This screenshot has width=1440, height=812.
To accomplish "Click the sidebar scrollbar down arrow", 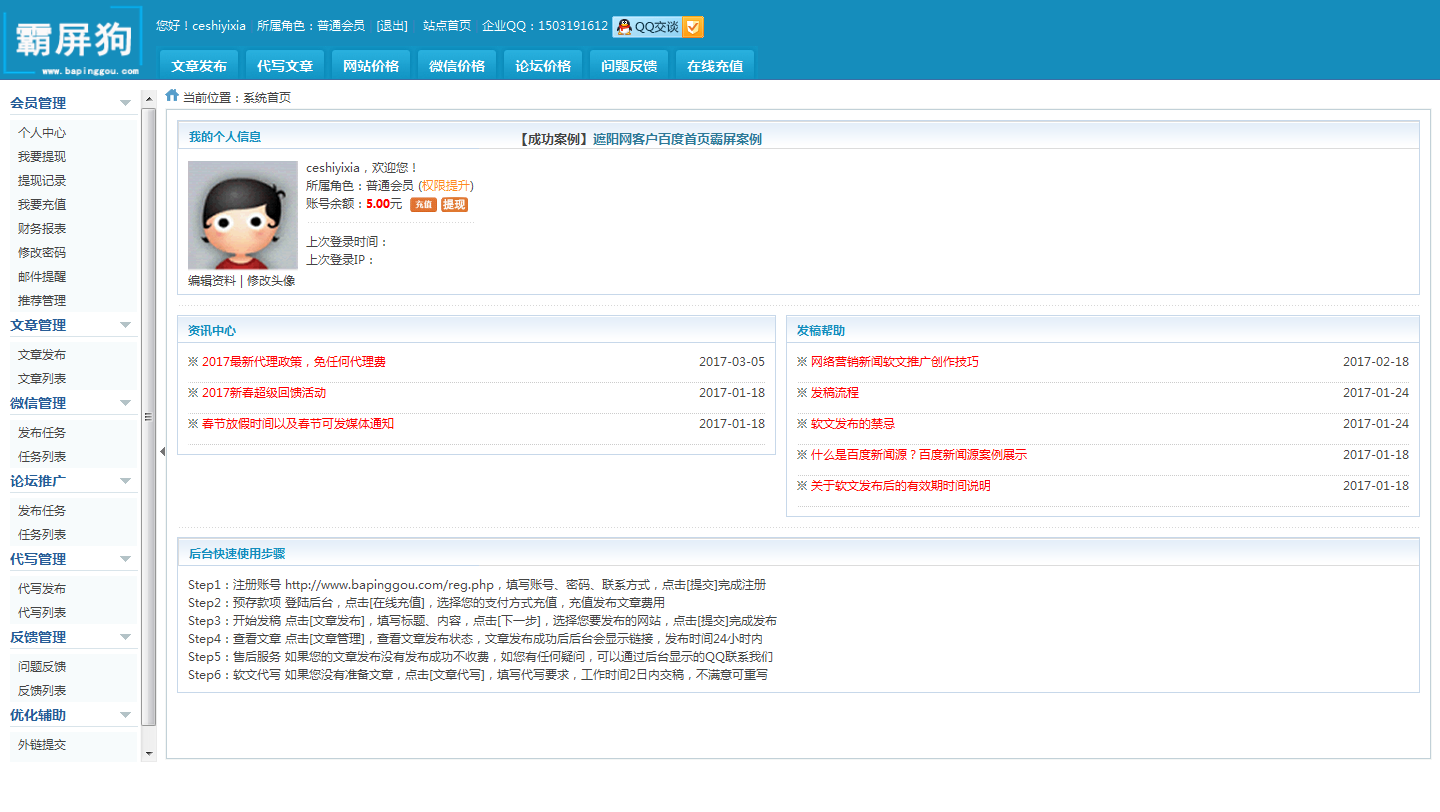I will 149,753.
